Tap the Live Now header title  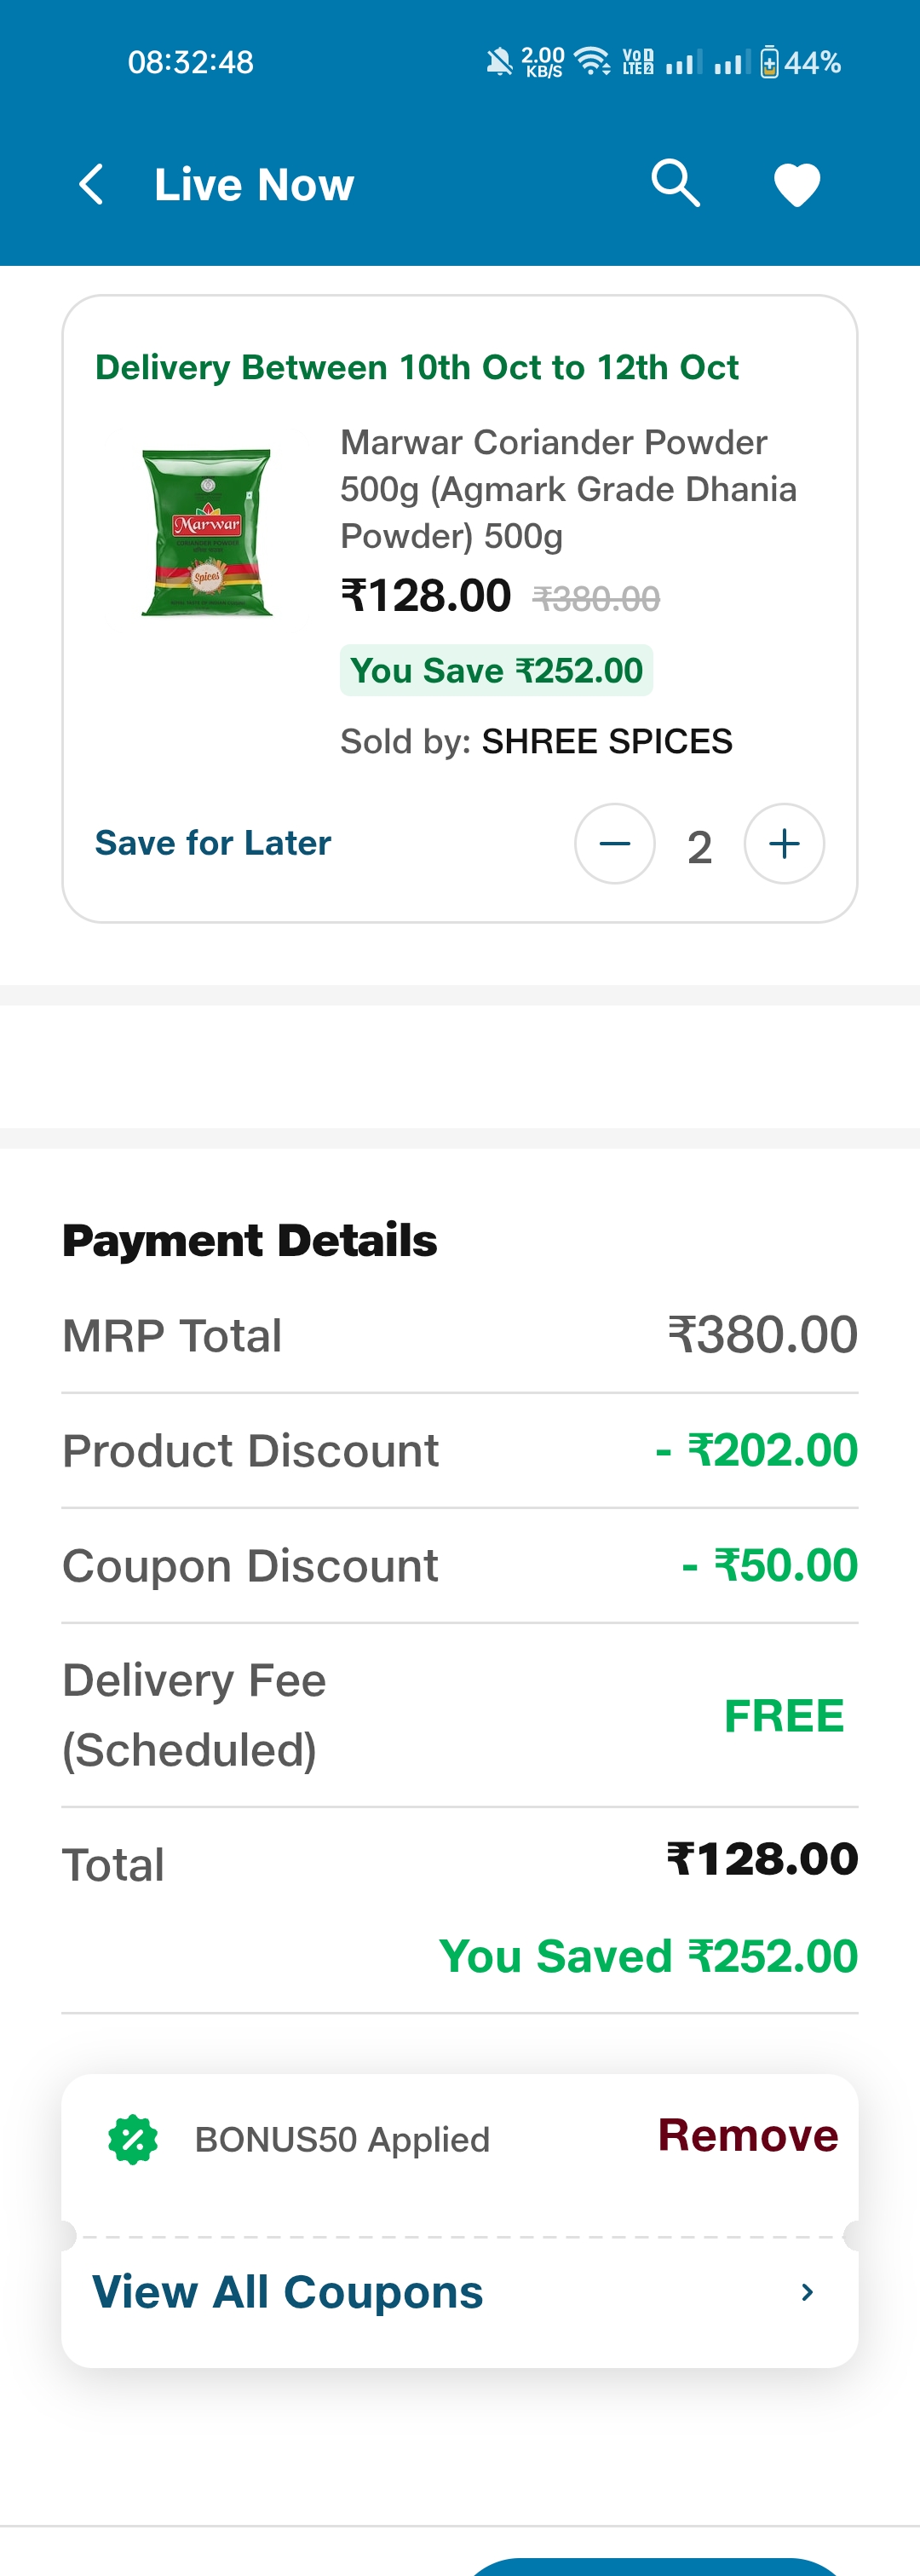click(x=254, y=185)
